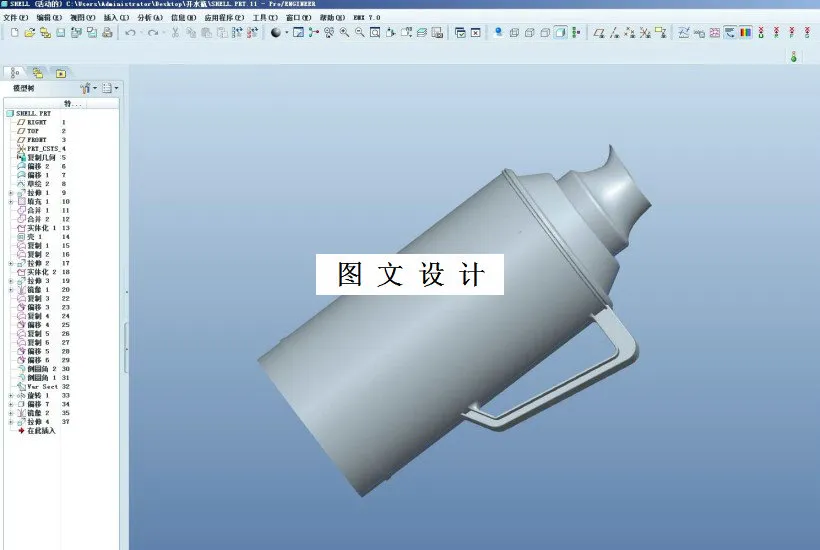The width and height of the screenshot is (820, 550).
Task: Select SHELL.PRT root in model tree
Action: (29, 113)
